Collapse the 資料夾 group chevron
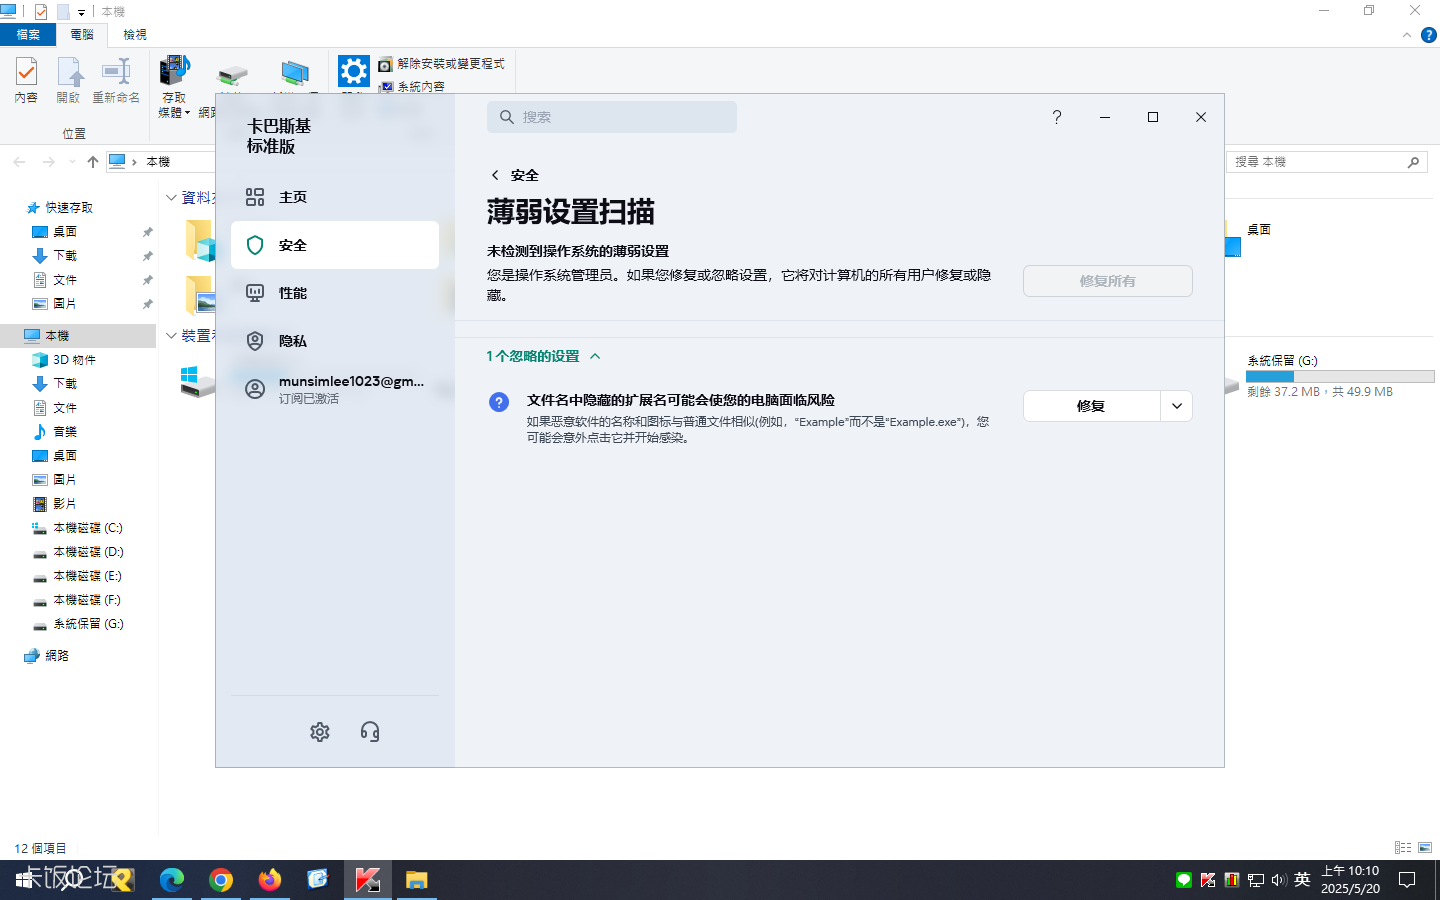This screenshot has height=900, width=1440. coord(171,198)
